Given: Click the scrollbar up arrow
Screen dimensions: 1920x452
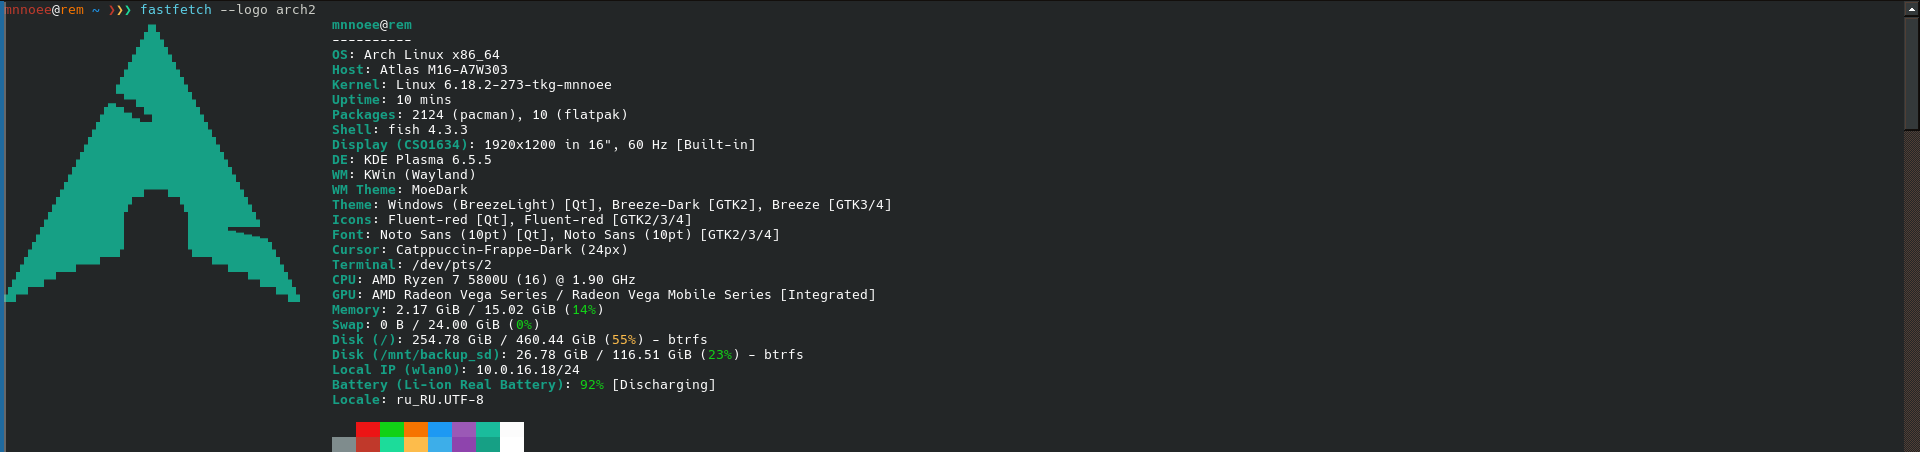Looking at the screenshot, I should pyautogui.click(x=1911, y=8).
